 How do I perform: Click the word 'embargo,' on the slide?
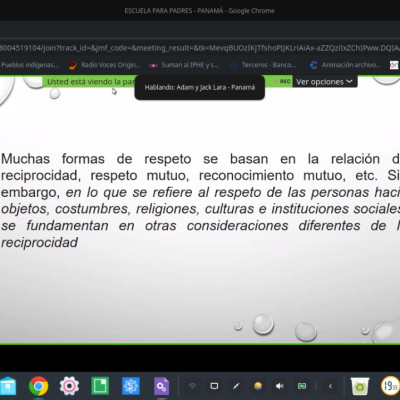30,193
